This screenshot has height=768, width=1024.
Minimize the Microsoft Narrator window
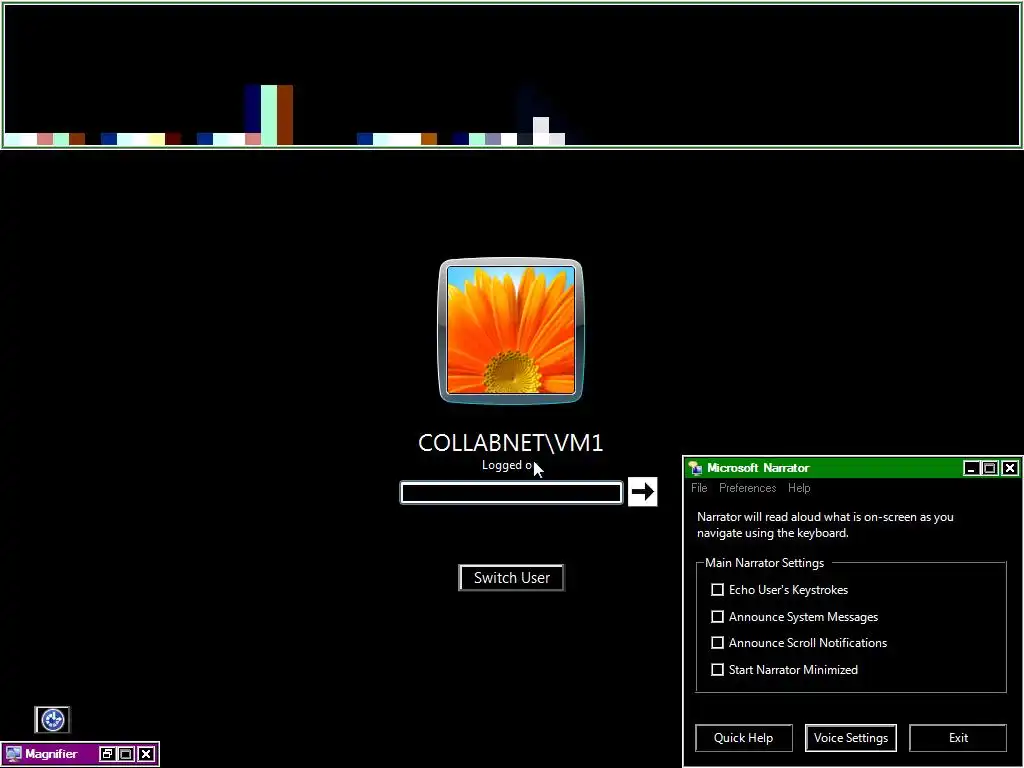tap(971, 468)
